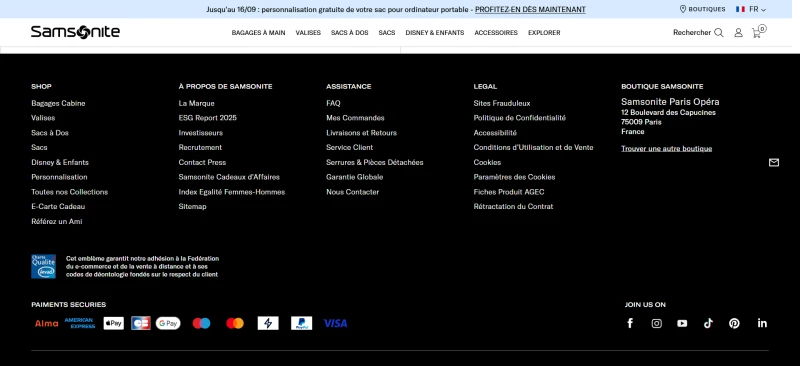Open the Bagages Cabine footer link
800x366 pixels.
[58, 103]
